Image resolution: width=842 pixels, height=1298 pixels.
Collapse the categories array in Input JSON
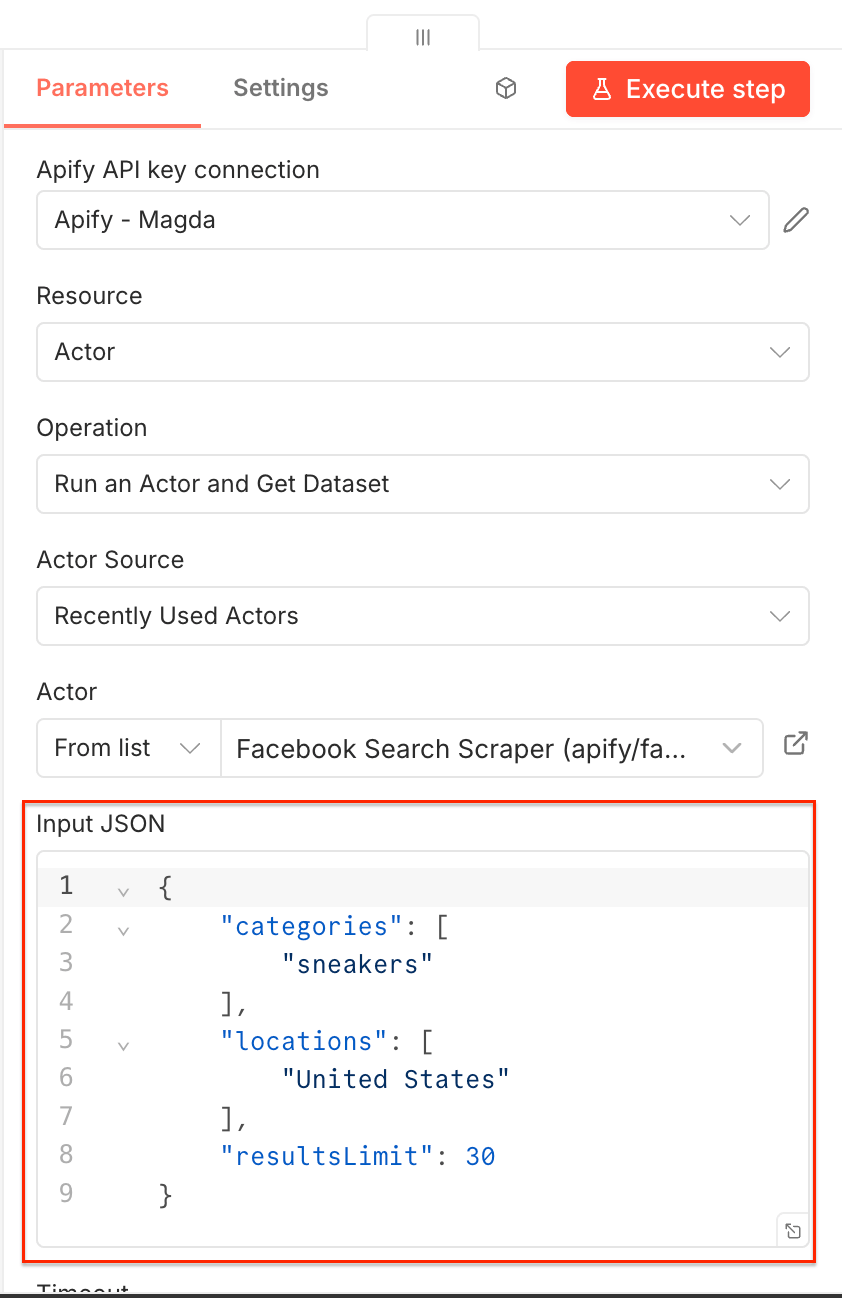tap(123, 930)
